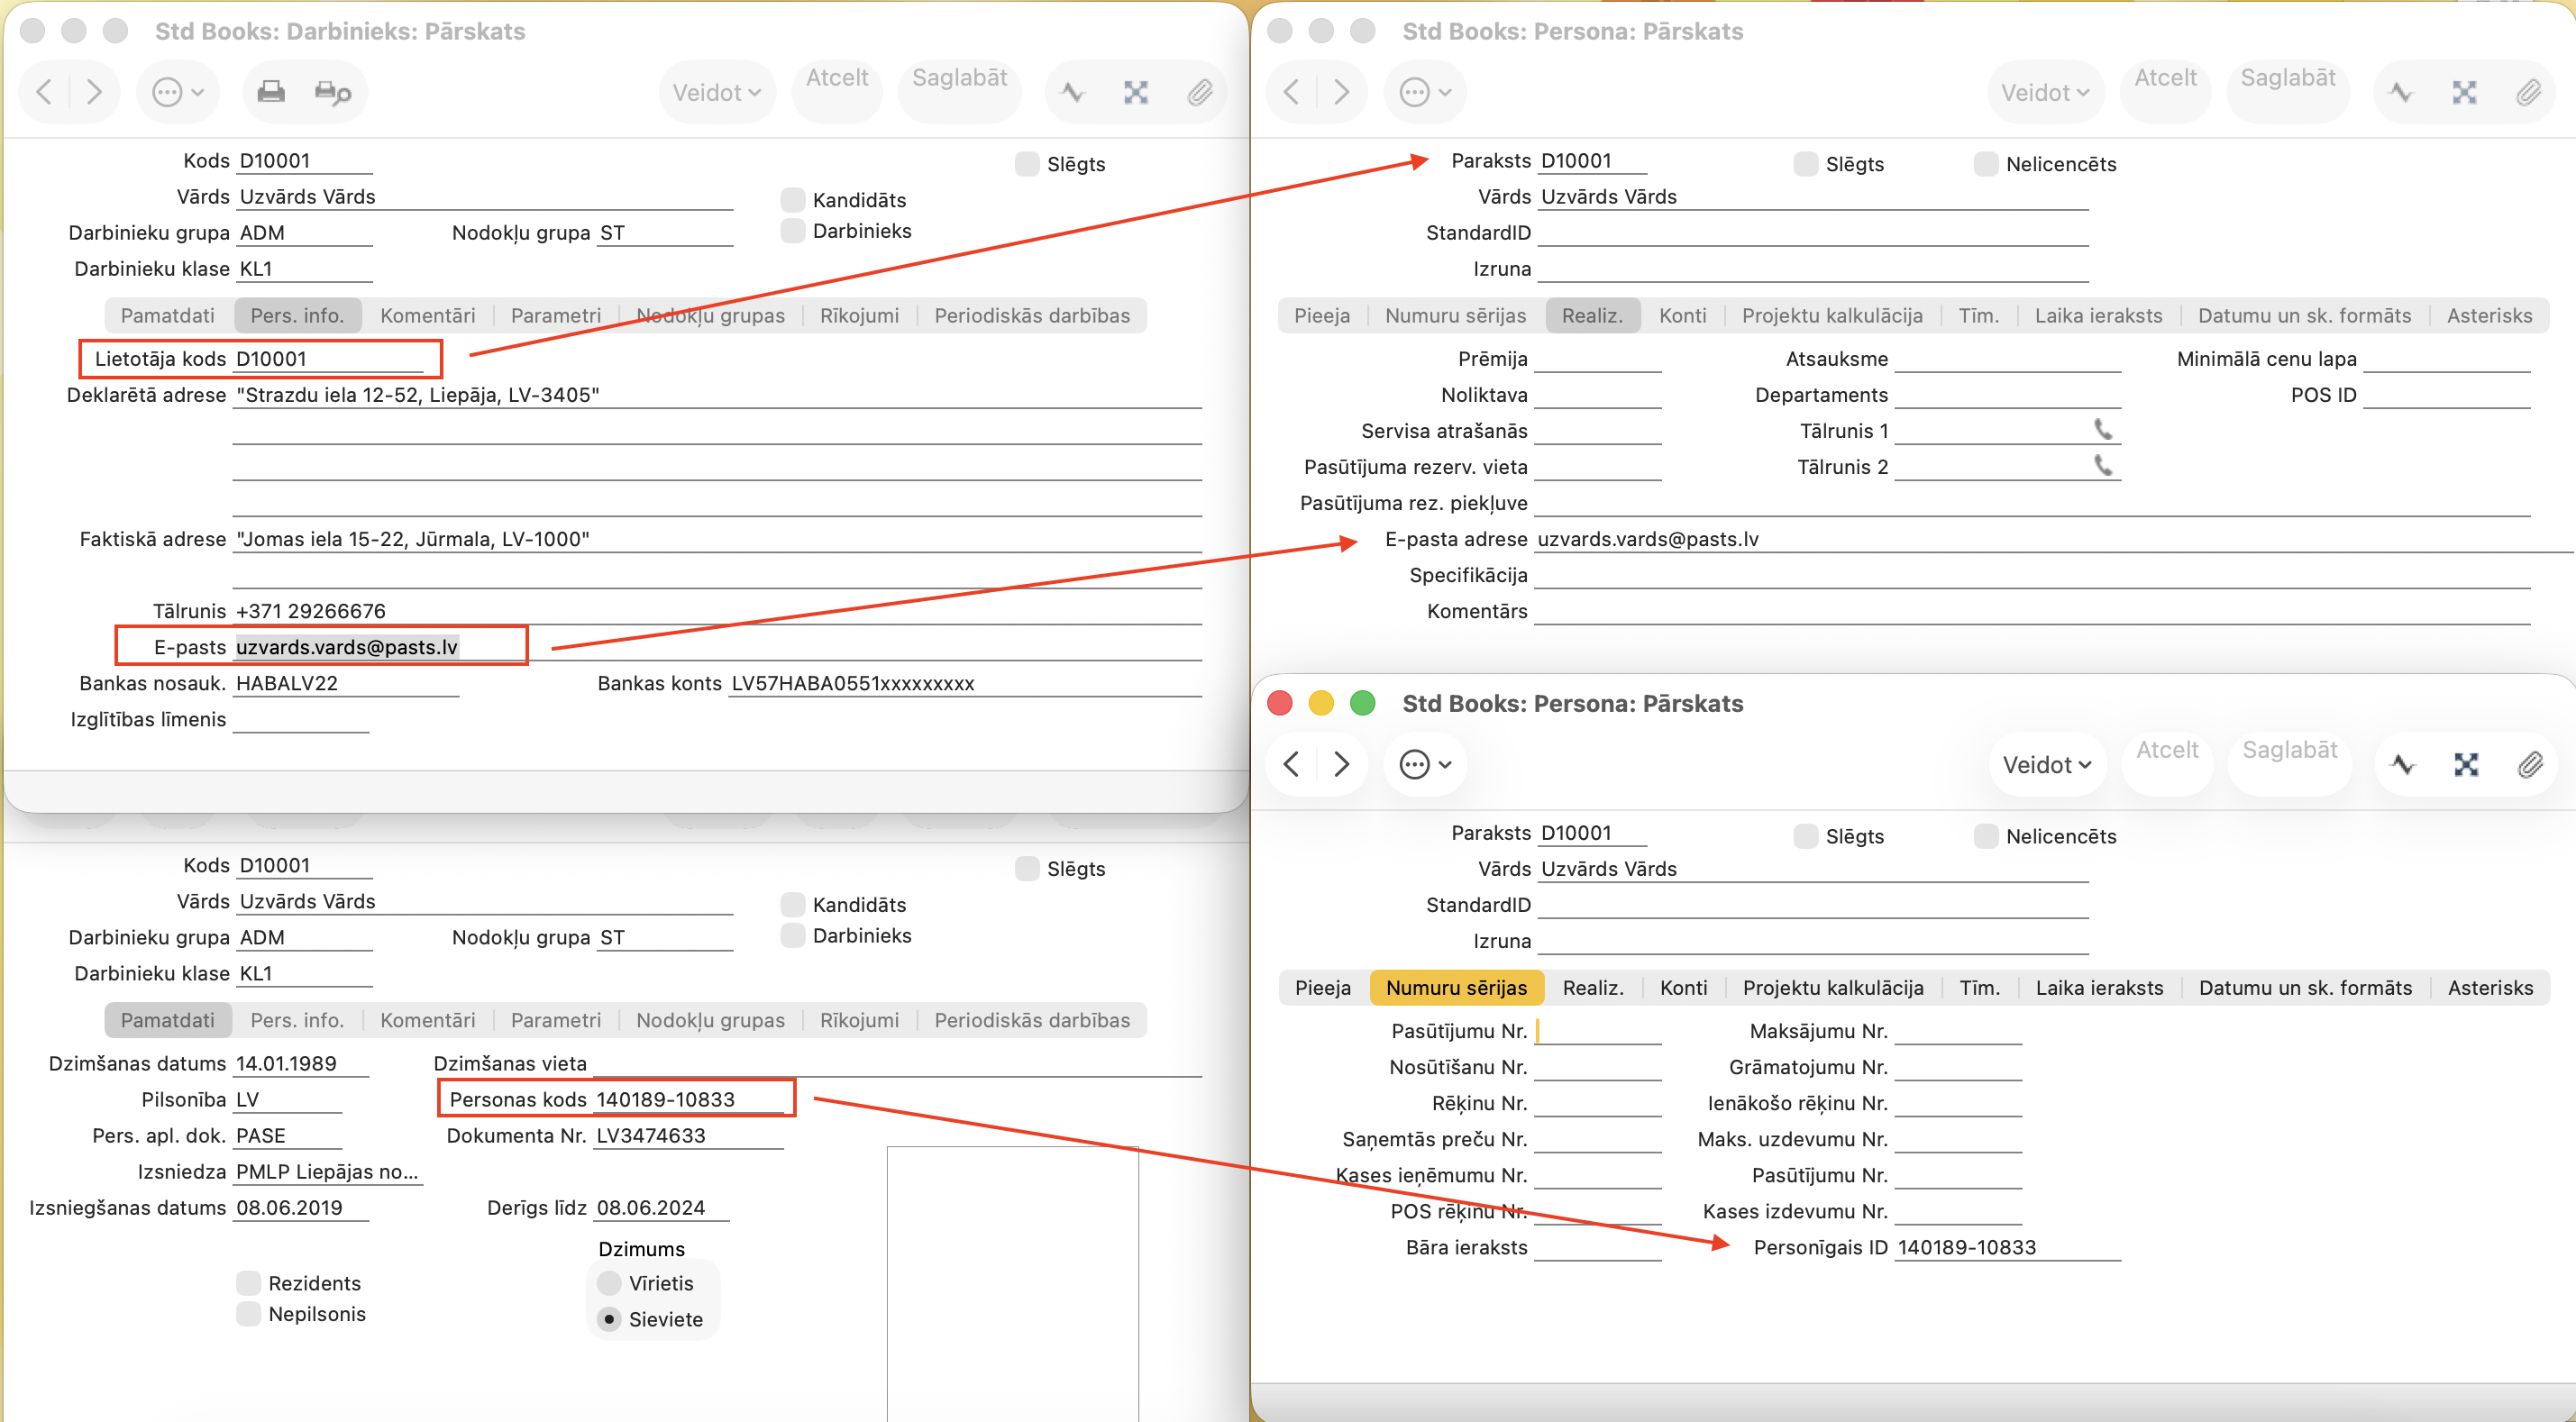2576x1422 pixels.
Task: Click expand arrows icon in bottom Persona toolbar
Action: click(2466, 764)
